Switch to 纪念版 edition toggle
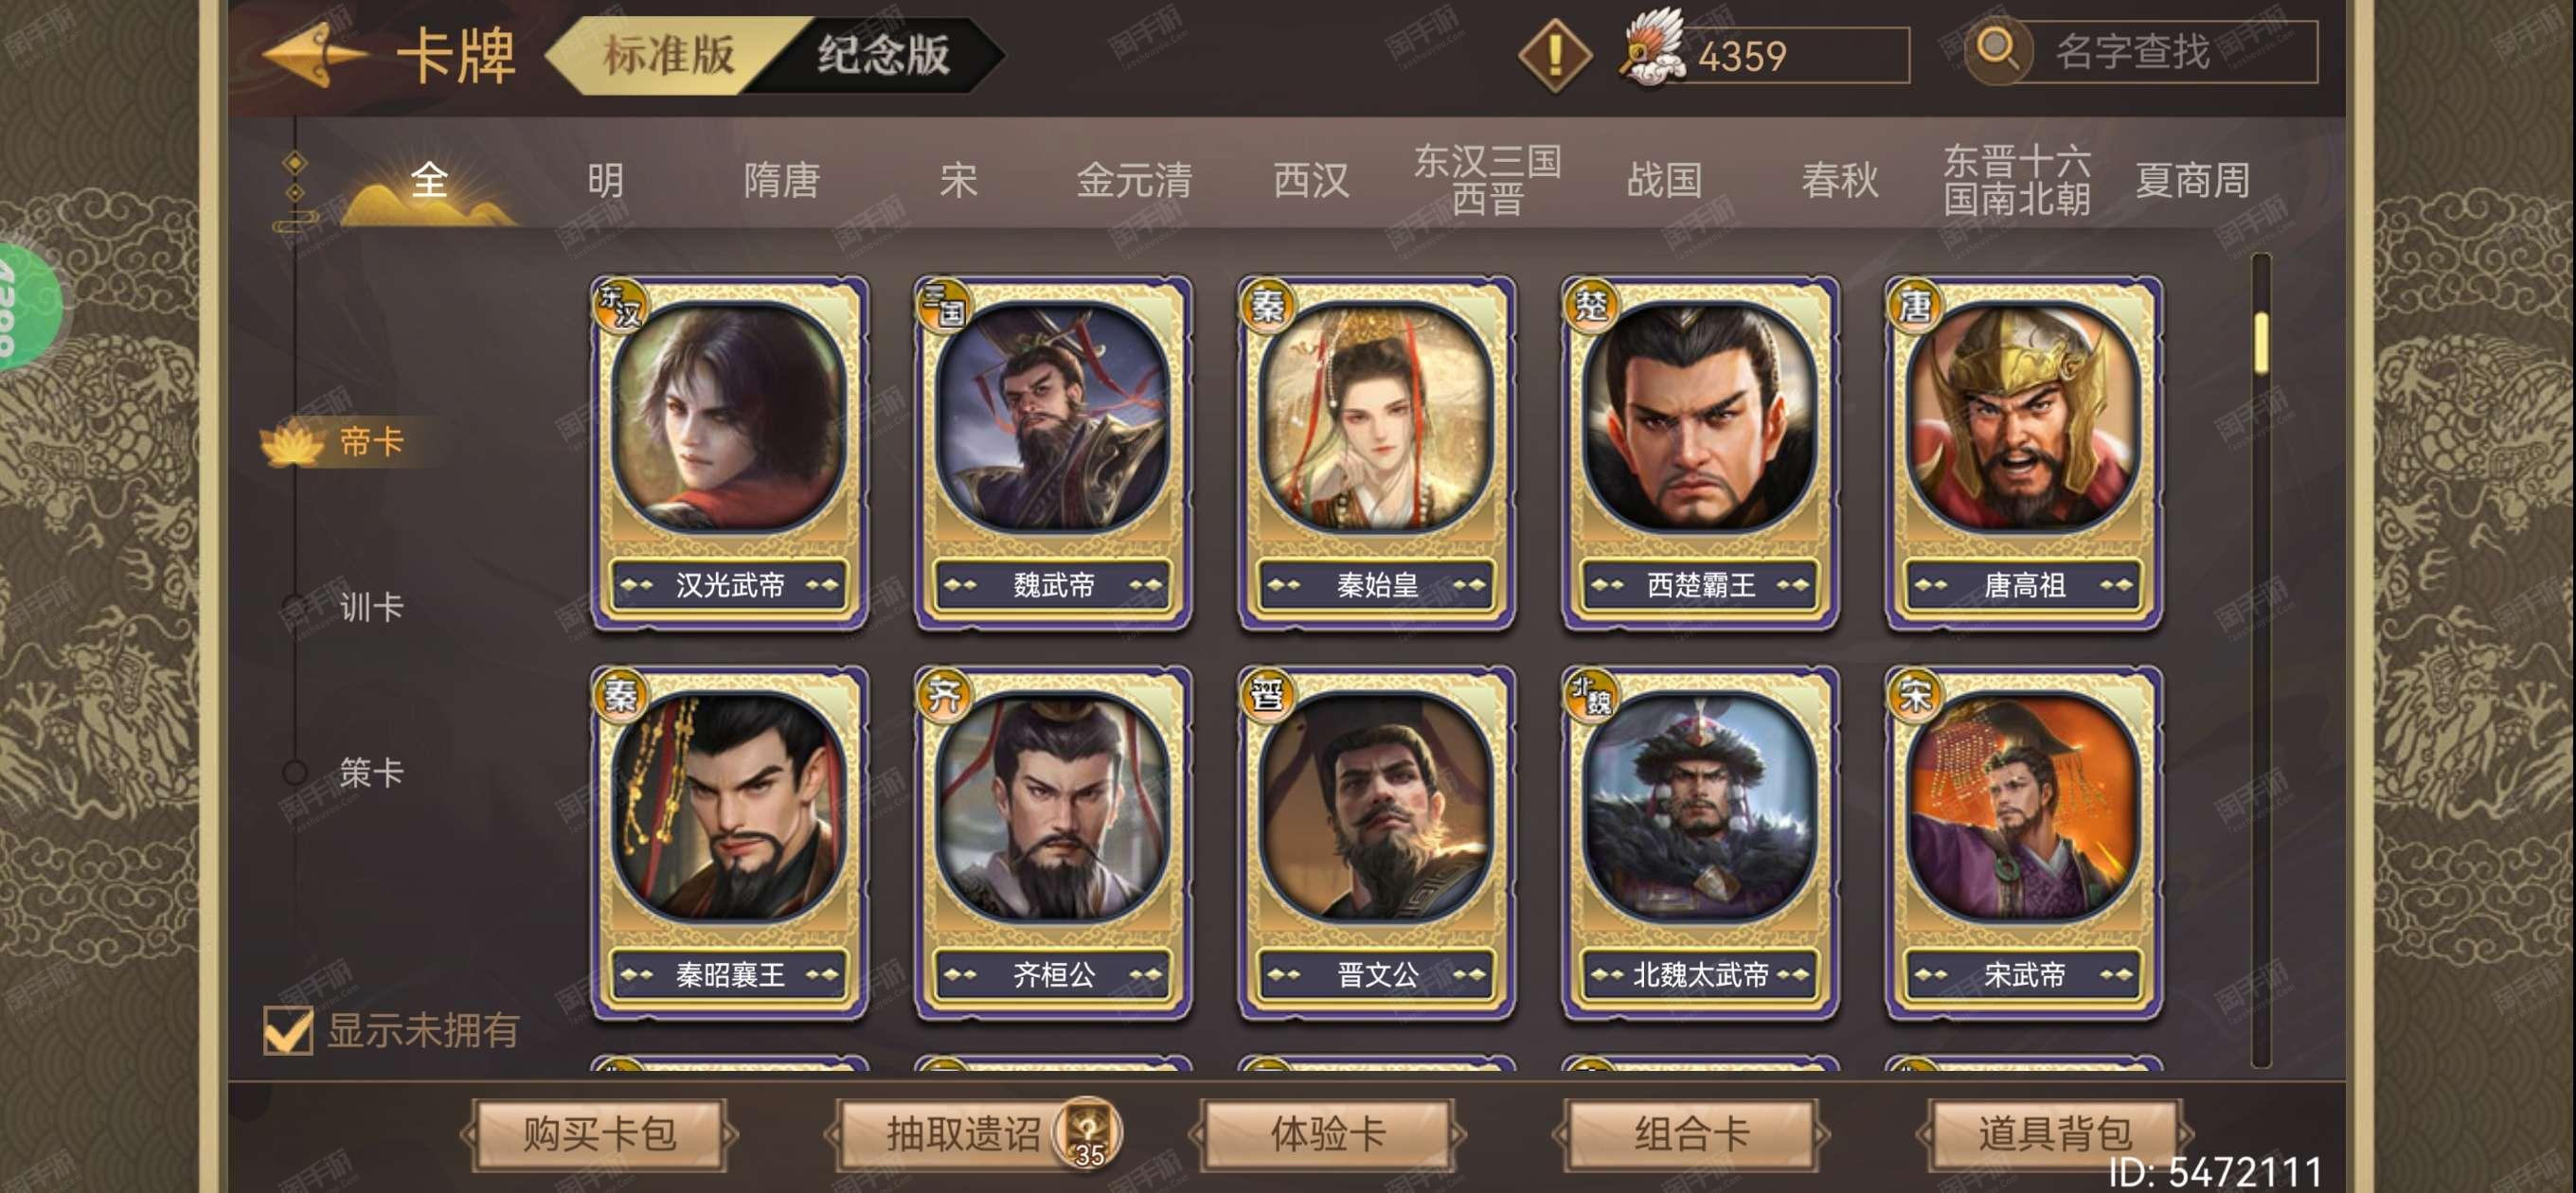This screenshot has height=1193, width=2576. [883, 54]
